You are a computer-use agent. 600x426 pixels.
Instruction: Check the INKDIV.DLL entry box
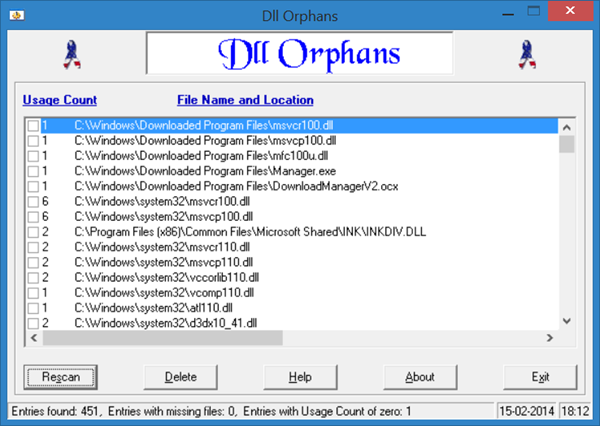coord(33,232)
